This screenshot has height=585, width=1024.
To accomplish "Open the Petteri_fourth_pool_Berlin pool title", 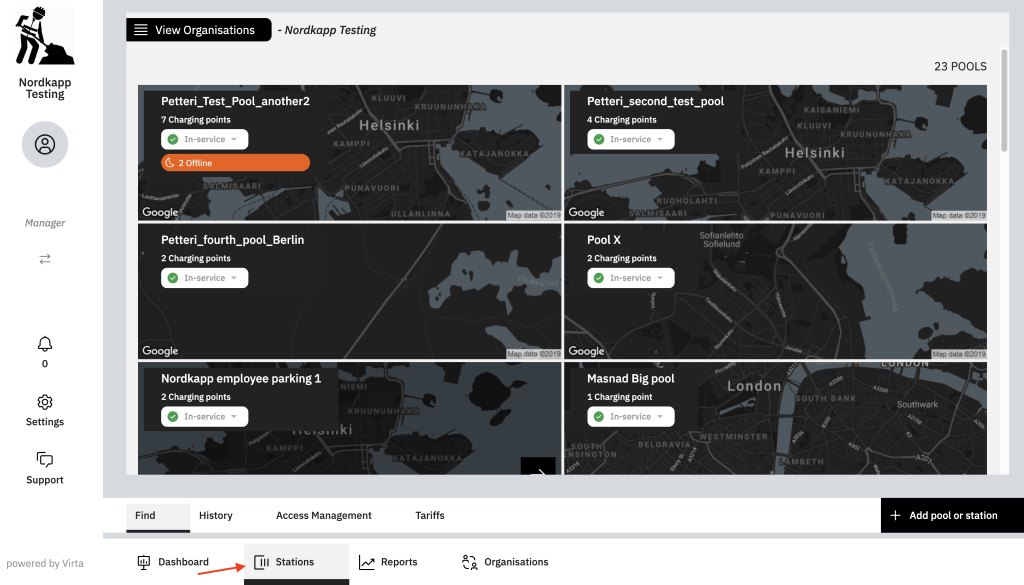I will [232, 240].
